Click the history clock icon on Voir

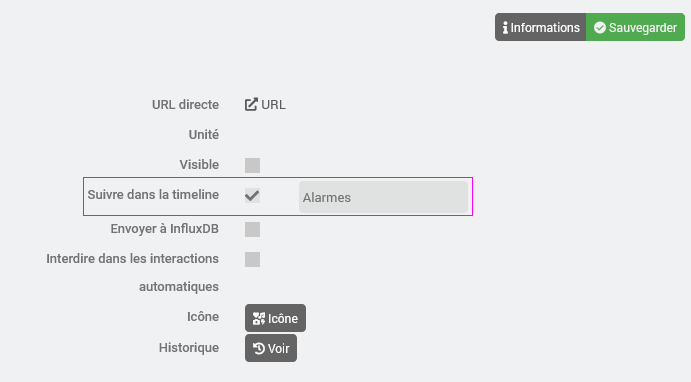click(259, 349)
